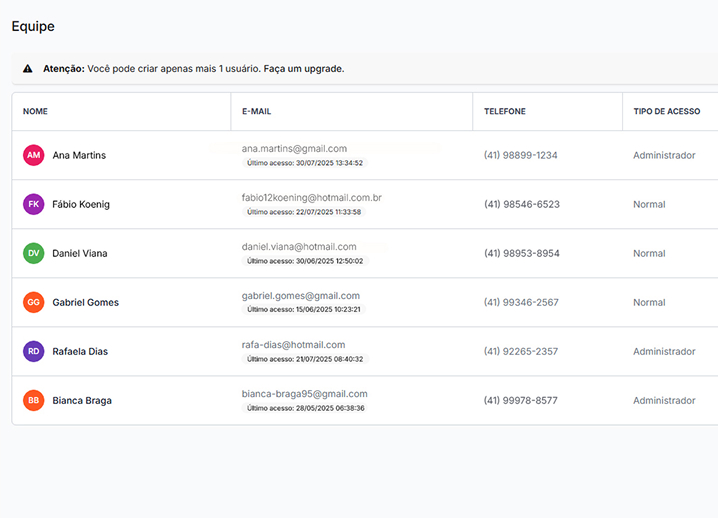This screenshot has height=518, width=718.
Task: Click Ana Martins' Administrador access type
Action: coord(663,155)
